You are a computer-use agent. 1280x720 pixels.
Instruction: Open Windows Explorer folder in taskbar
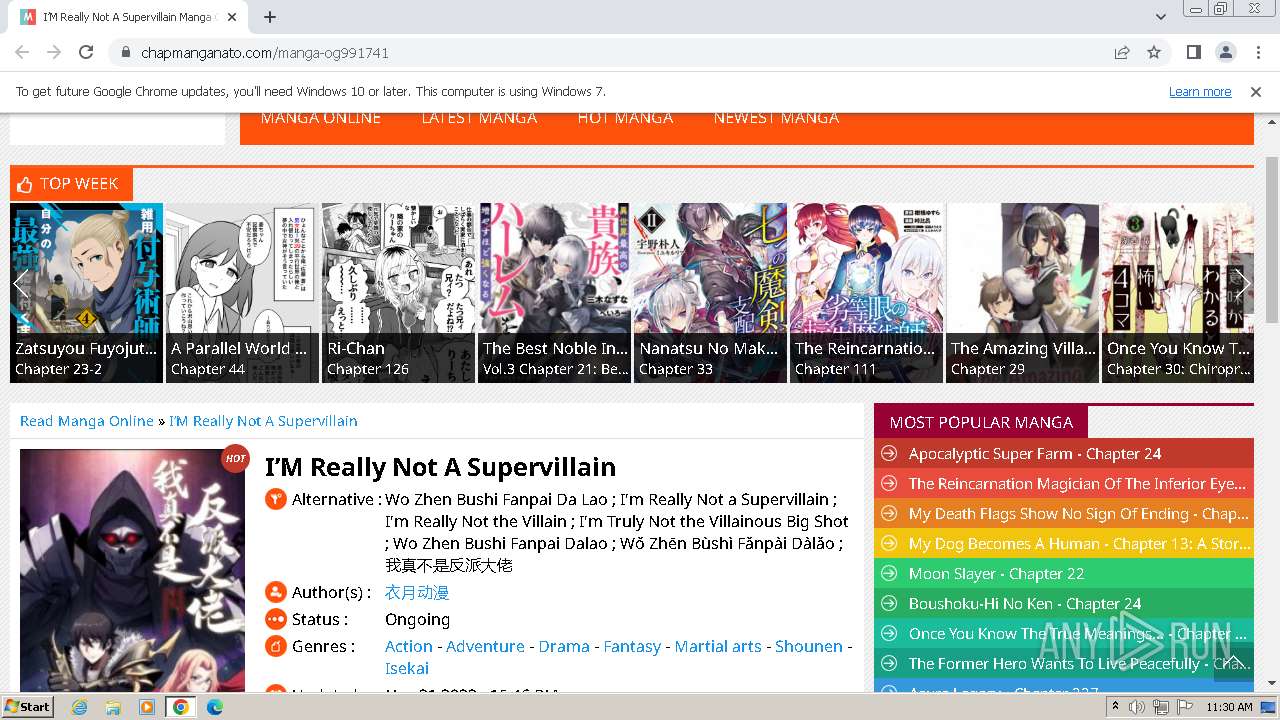(x=114, y=706)
